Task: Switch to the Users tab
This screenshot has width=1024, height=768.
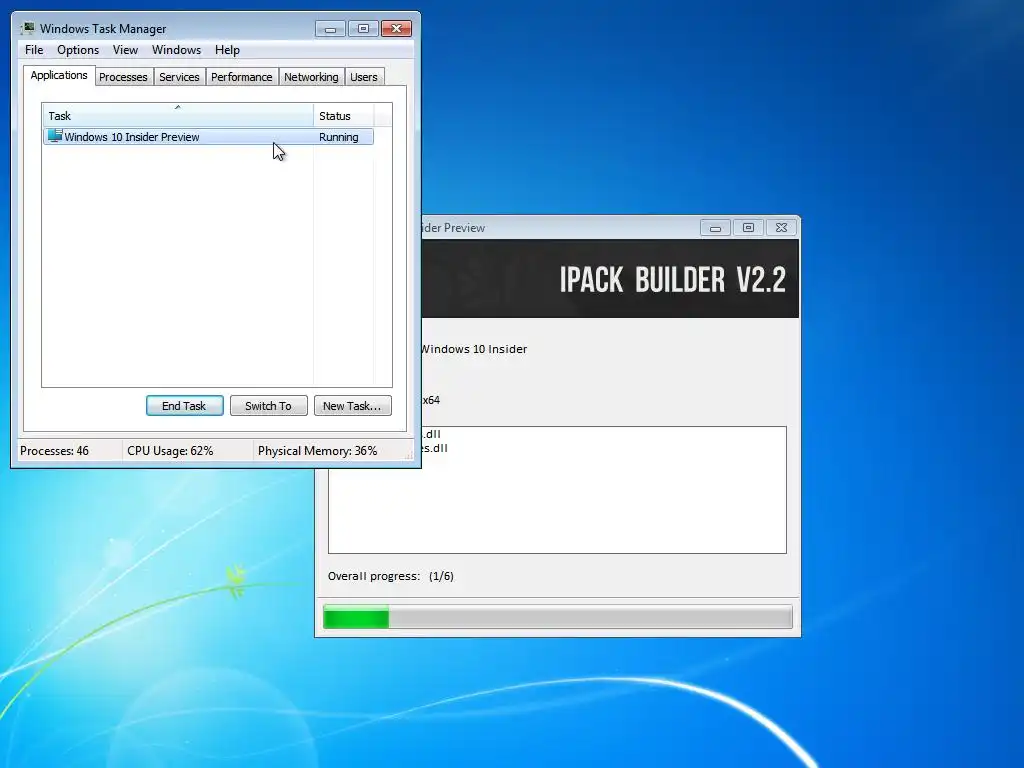Action: pos(364,77)
